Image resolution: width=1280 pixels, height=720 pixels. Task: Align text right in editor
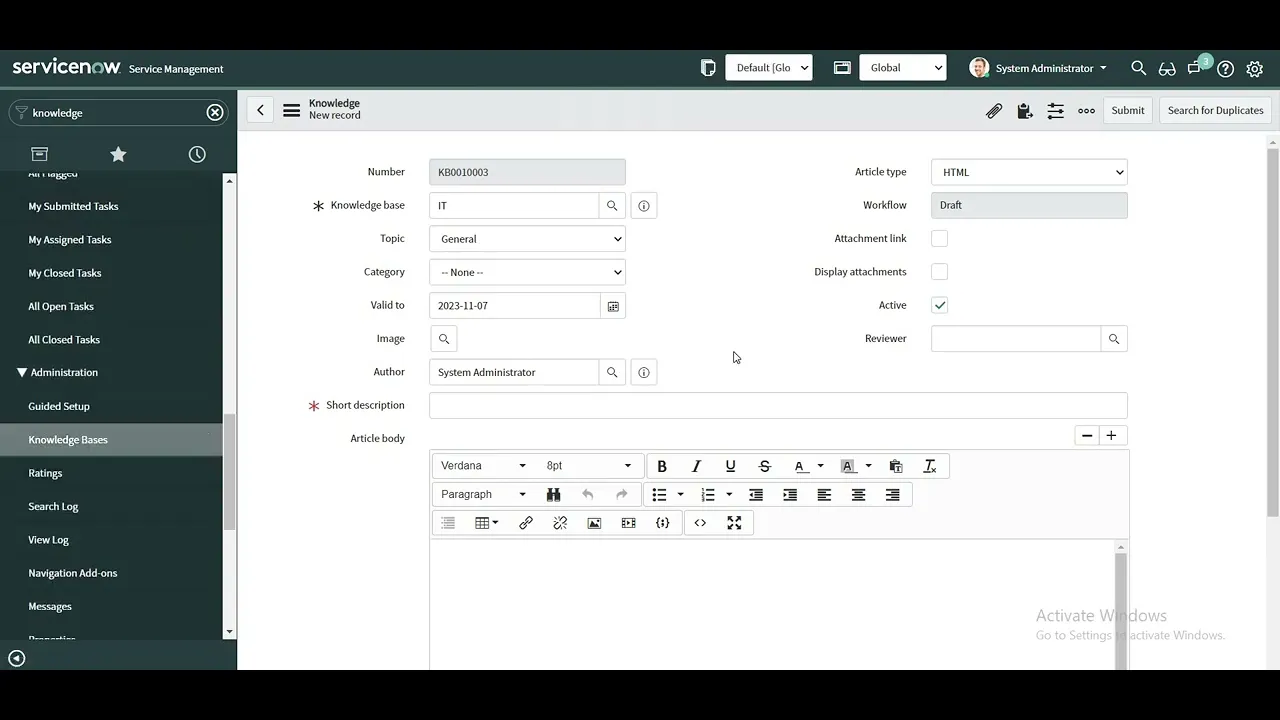click(x=893, y=495)
